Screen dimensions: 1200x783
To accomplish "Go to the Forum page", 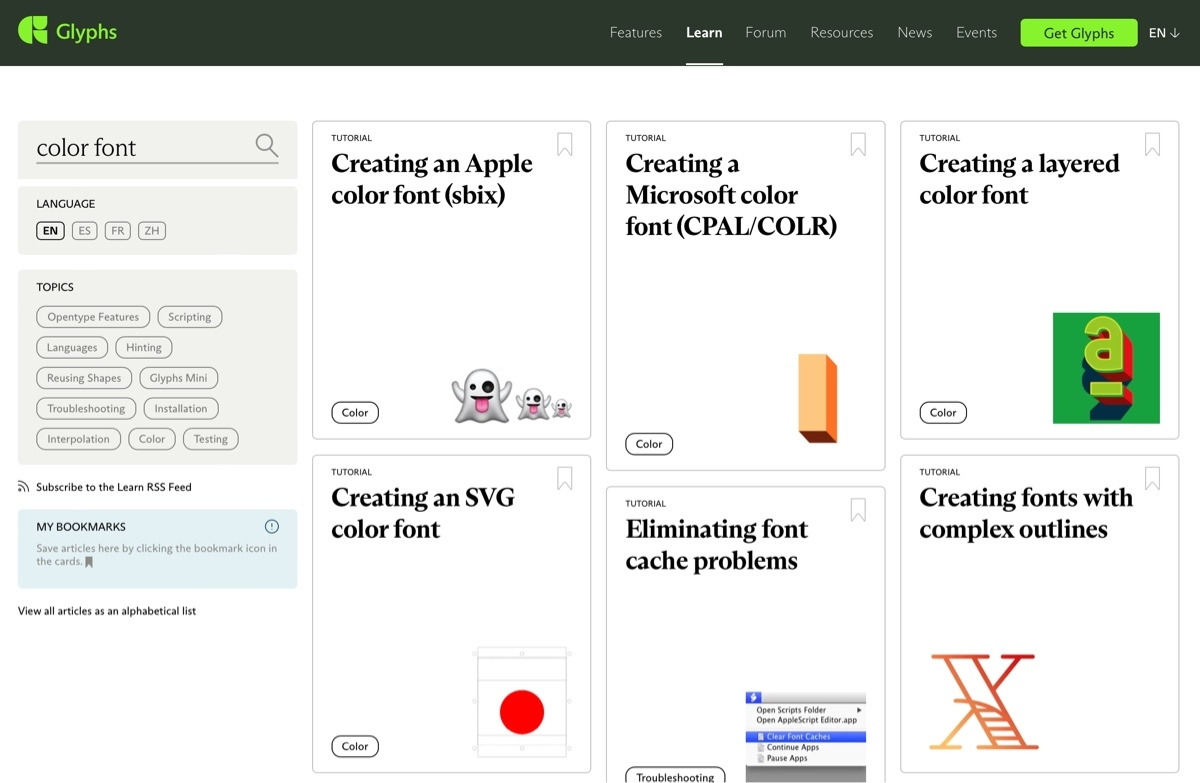I will [766, 33].
